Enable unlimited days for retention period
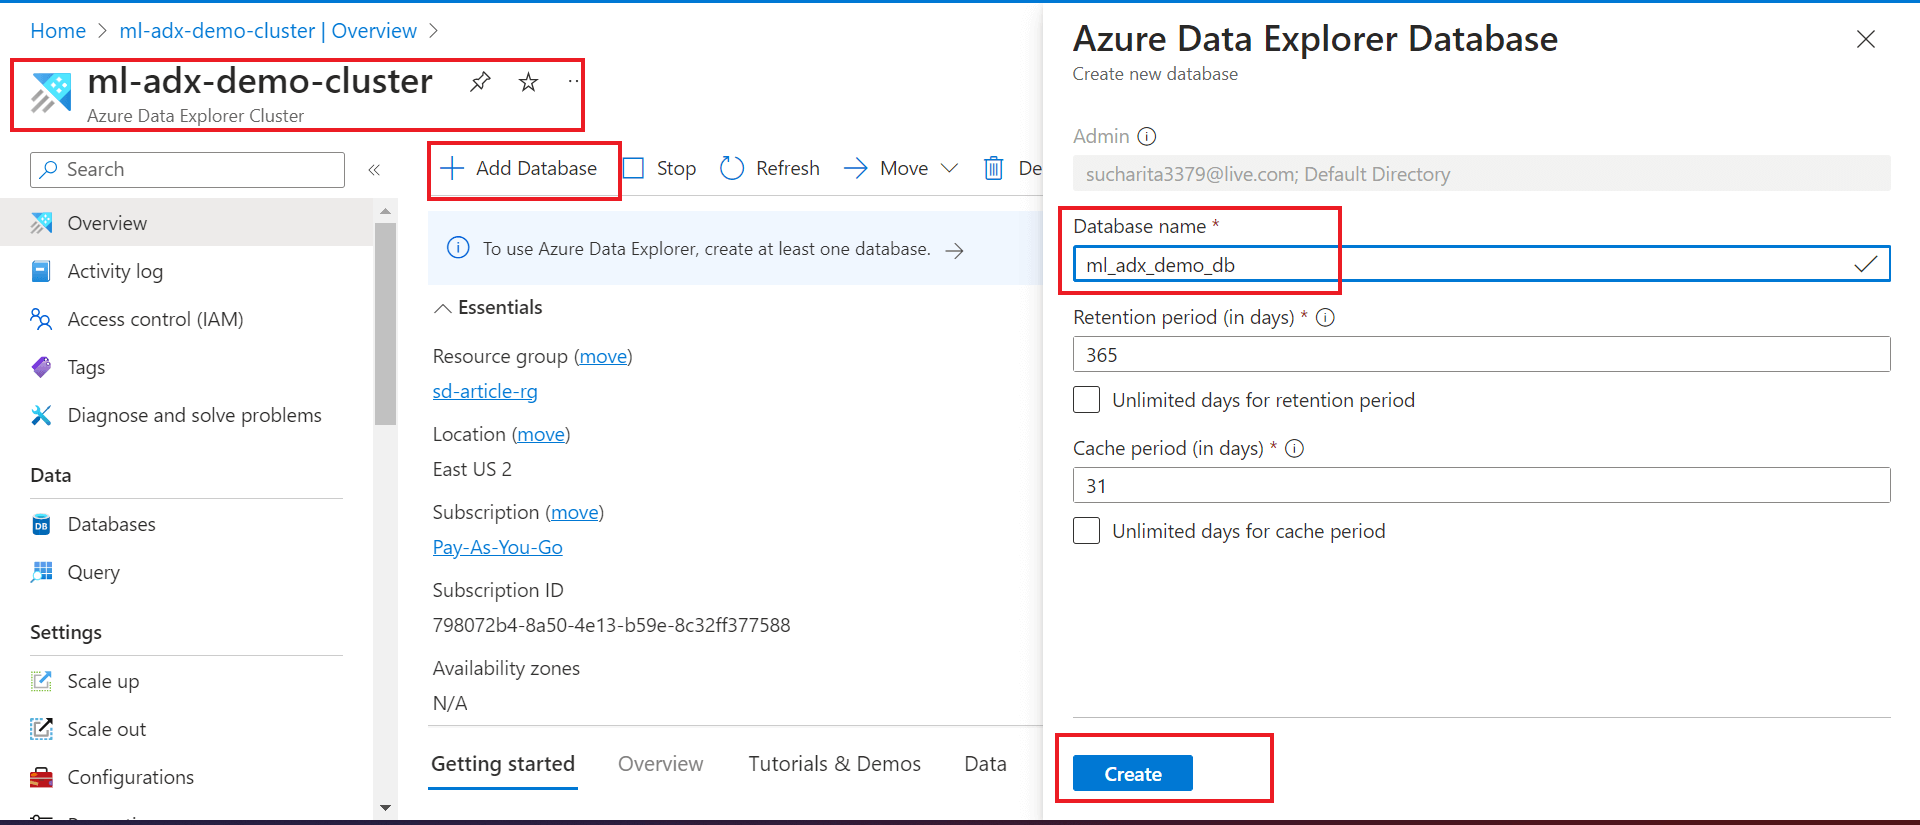Image resolution: width=1920 pixels, height=825 pixels. 1086,400
